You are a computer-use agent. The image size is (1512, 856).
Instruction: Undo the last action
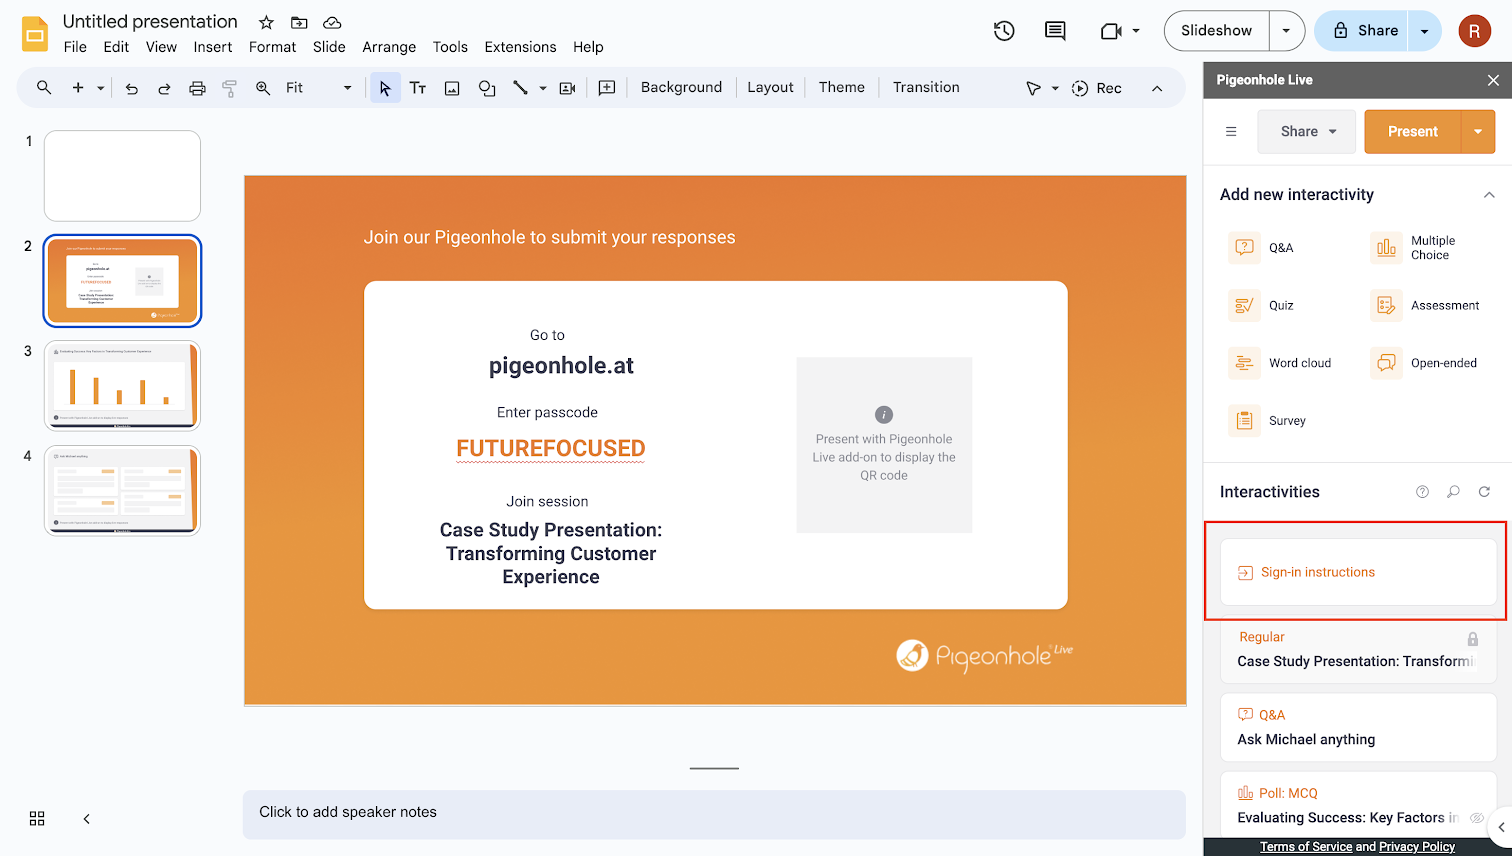[x=132, y=88]
